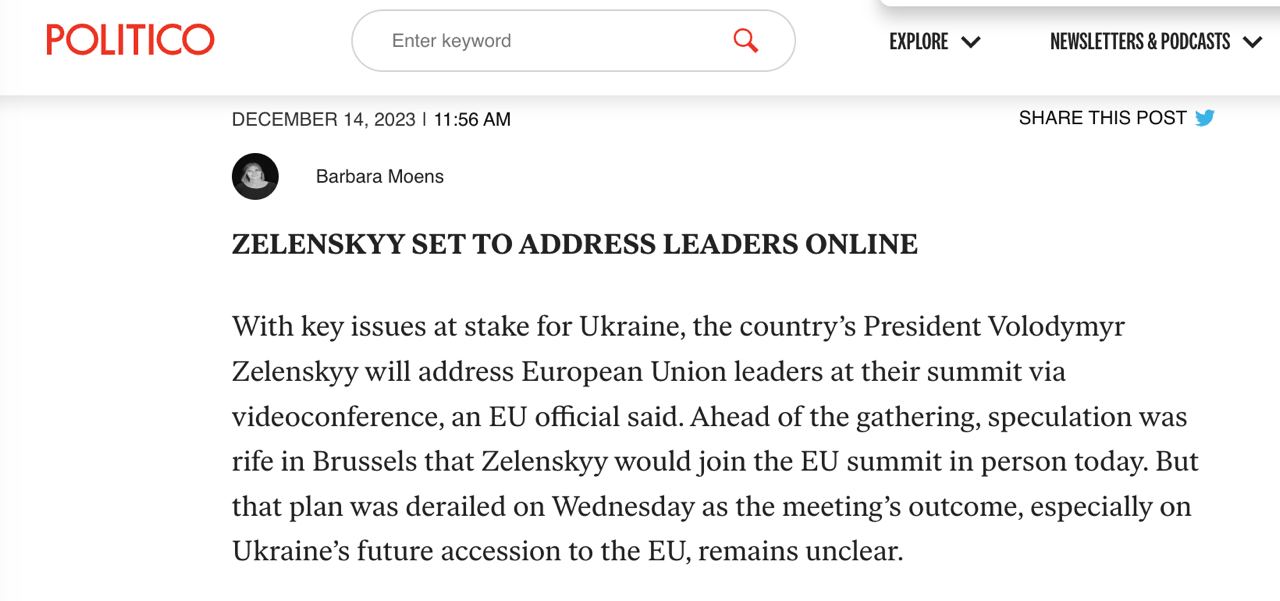
Task: Click the name Volodymyr in the article
Action: [x=1056, y=326]
